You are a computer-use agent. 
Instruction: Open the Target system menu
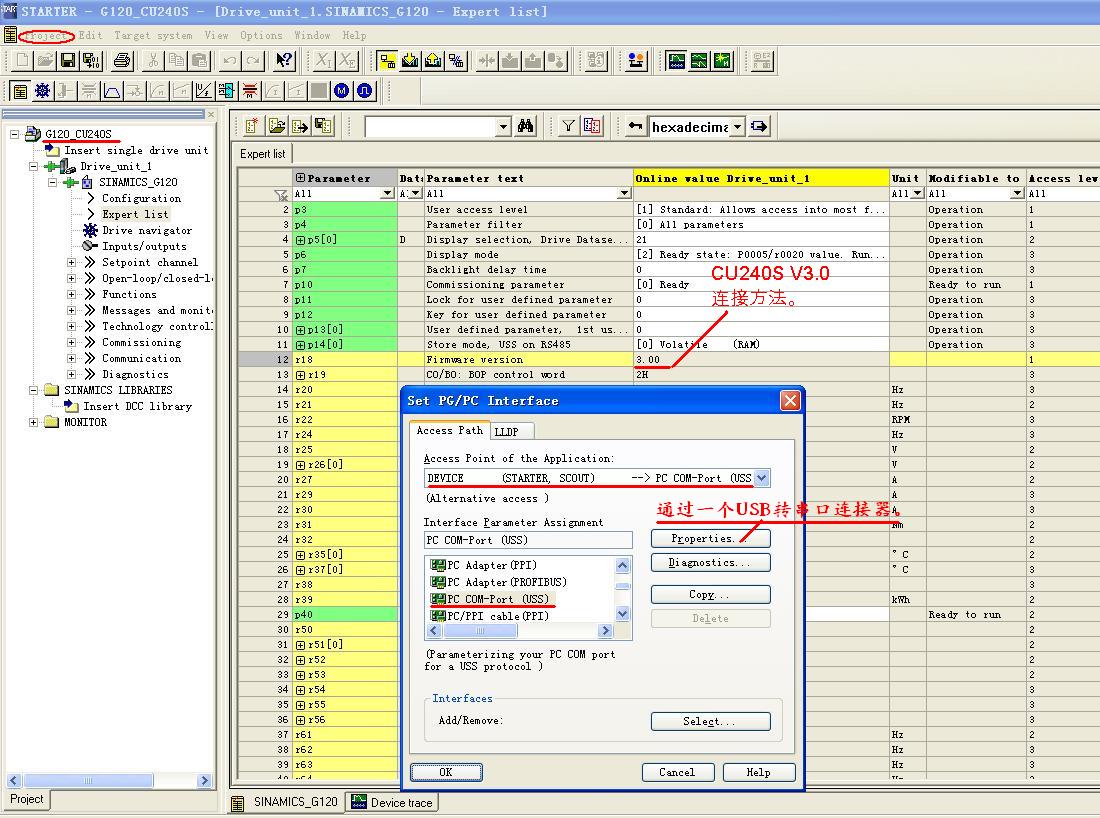(153, 35)
